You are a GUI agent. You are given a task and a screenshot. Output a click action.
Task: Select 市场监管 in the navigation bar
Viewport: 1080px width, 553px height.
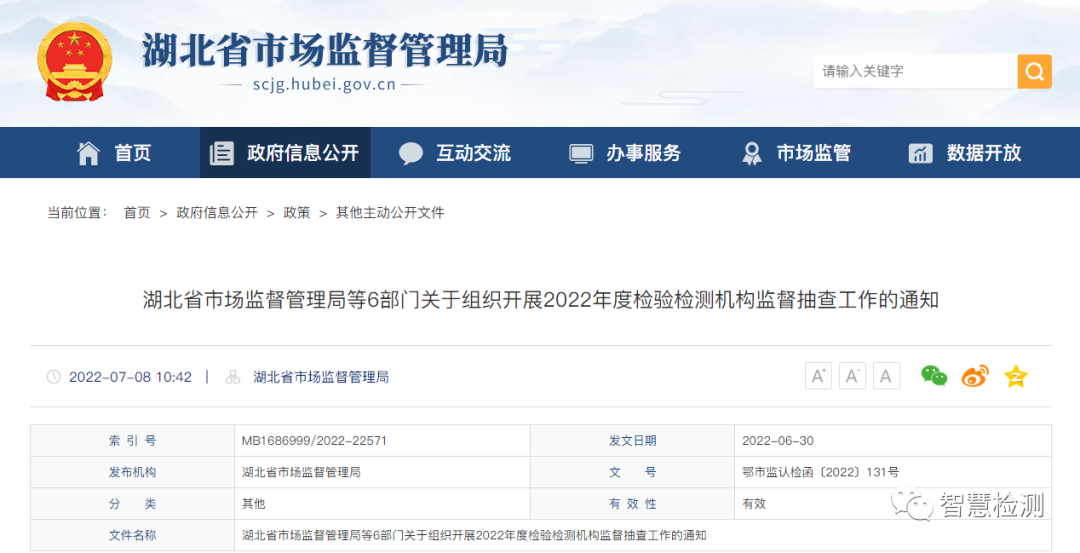[x=796, y=153]
